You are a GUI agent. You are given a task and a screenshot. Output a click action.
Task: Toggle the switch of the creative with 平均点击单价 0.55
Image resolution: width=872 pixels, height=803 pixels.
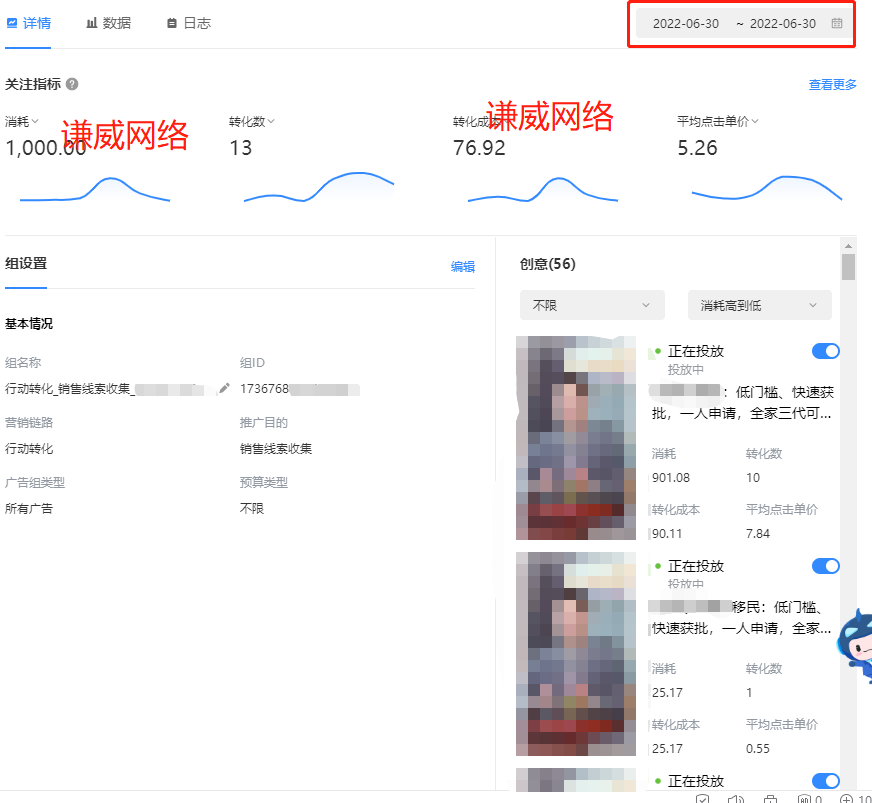point(825,566)
